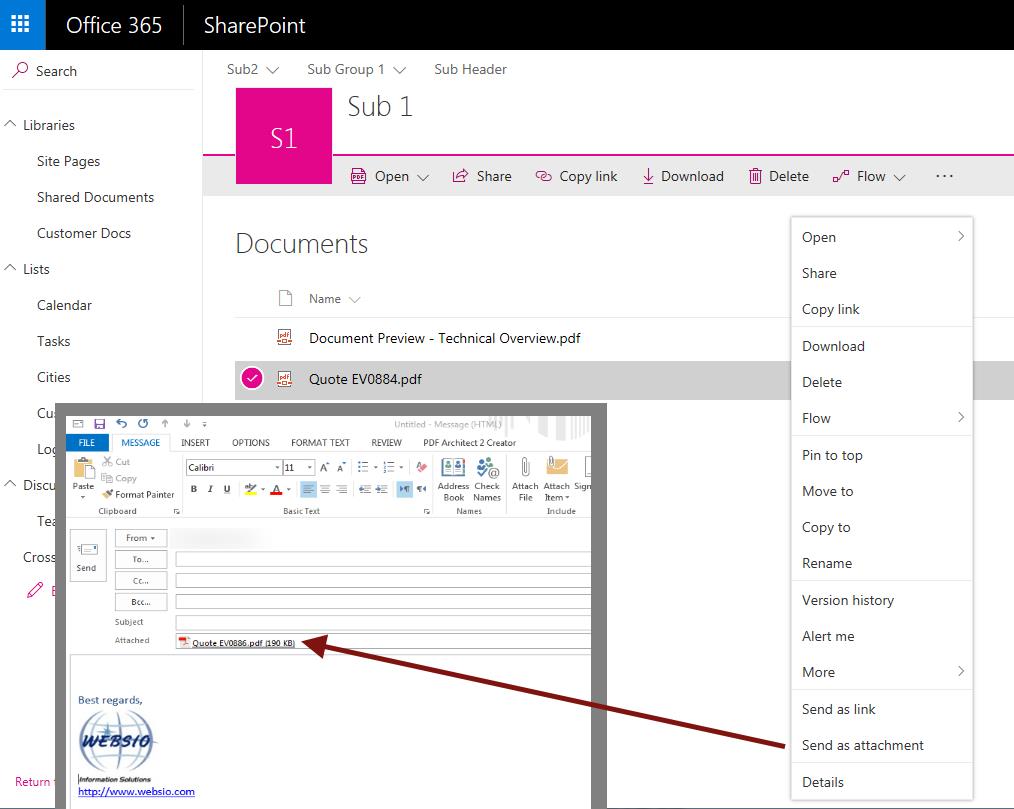Toggle Align Right in Outlook ribbon
The image size is (1014, 809).
tap(341, 489)
